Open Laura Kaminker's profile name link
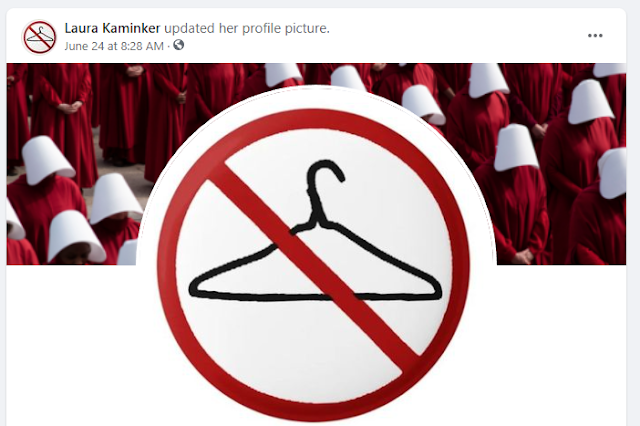The height and width of the screenshot is (426, 640). click(112, 29)
